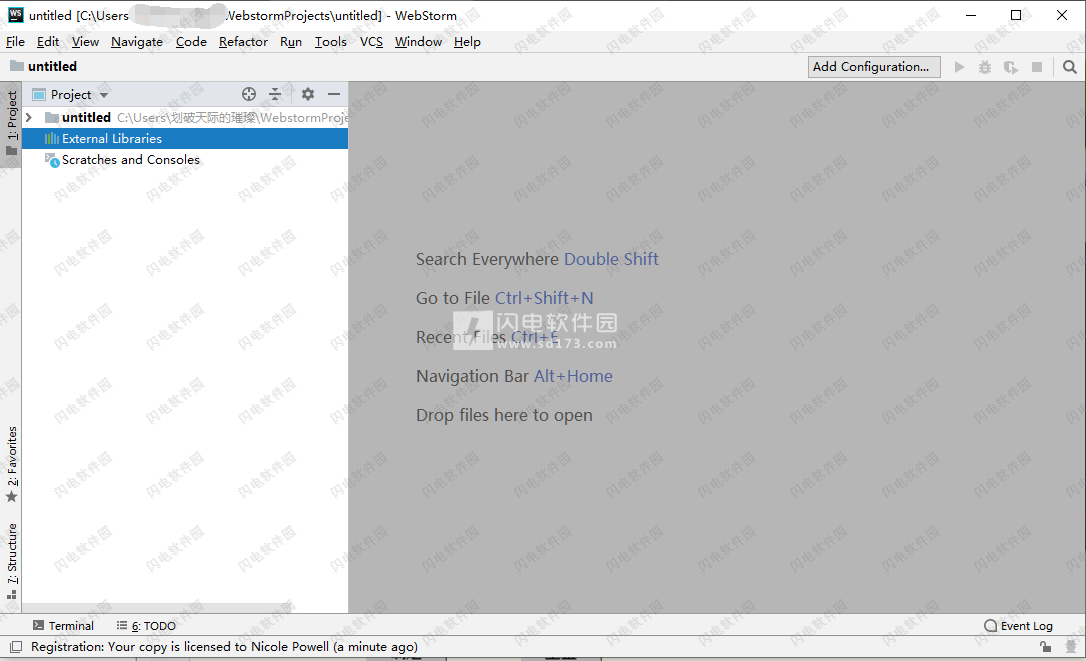
Task: Open the Help menu
Action: [468, 42]
